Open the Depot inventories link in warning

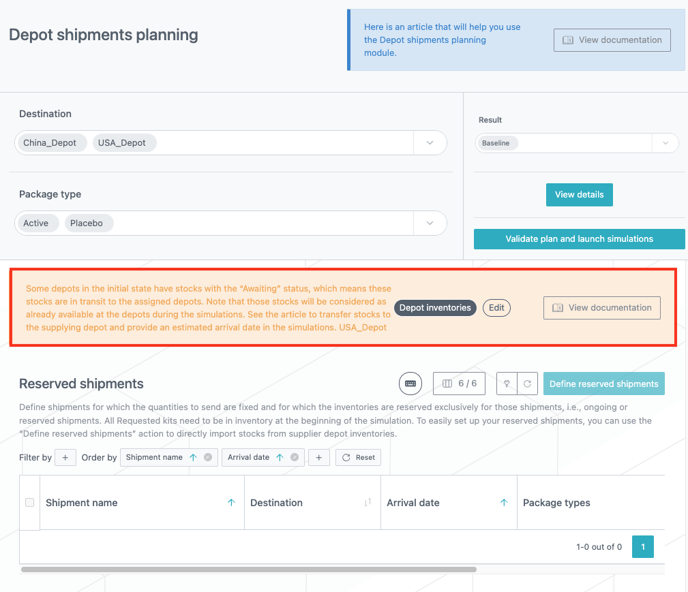pyautogui.click(x=435, y=308)
